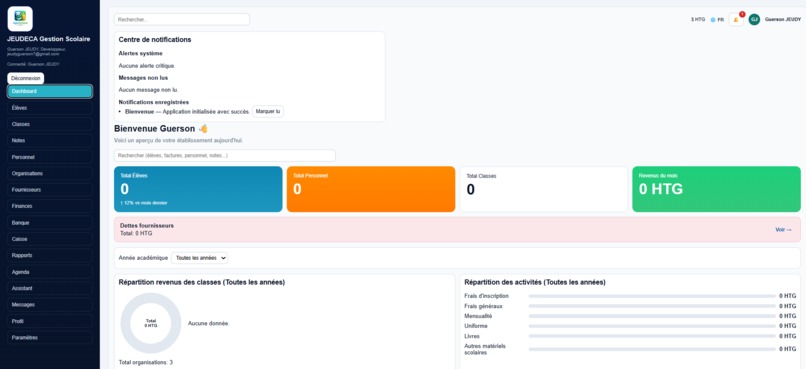Click the Déconnexion button
The width and height of the screenshot is (806, 369).
(26, 78)
